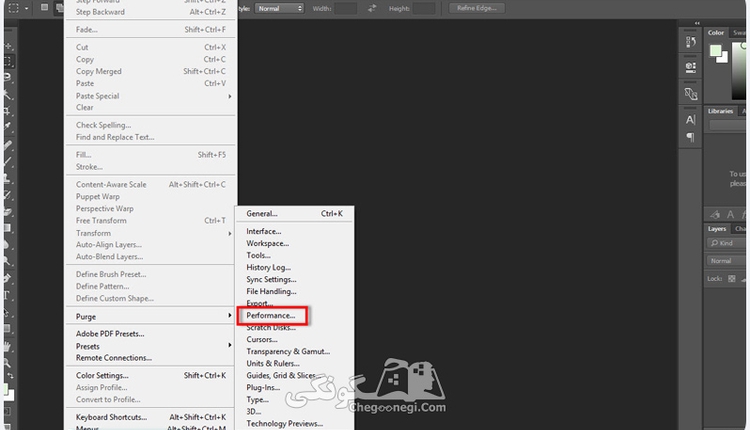This screenshot has height=430, width=750.
Task: Click the swap width and height icon
Action: point(372,8)
